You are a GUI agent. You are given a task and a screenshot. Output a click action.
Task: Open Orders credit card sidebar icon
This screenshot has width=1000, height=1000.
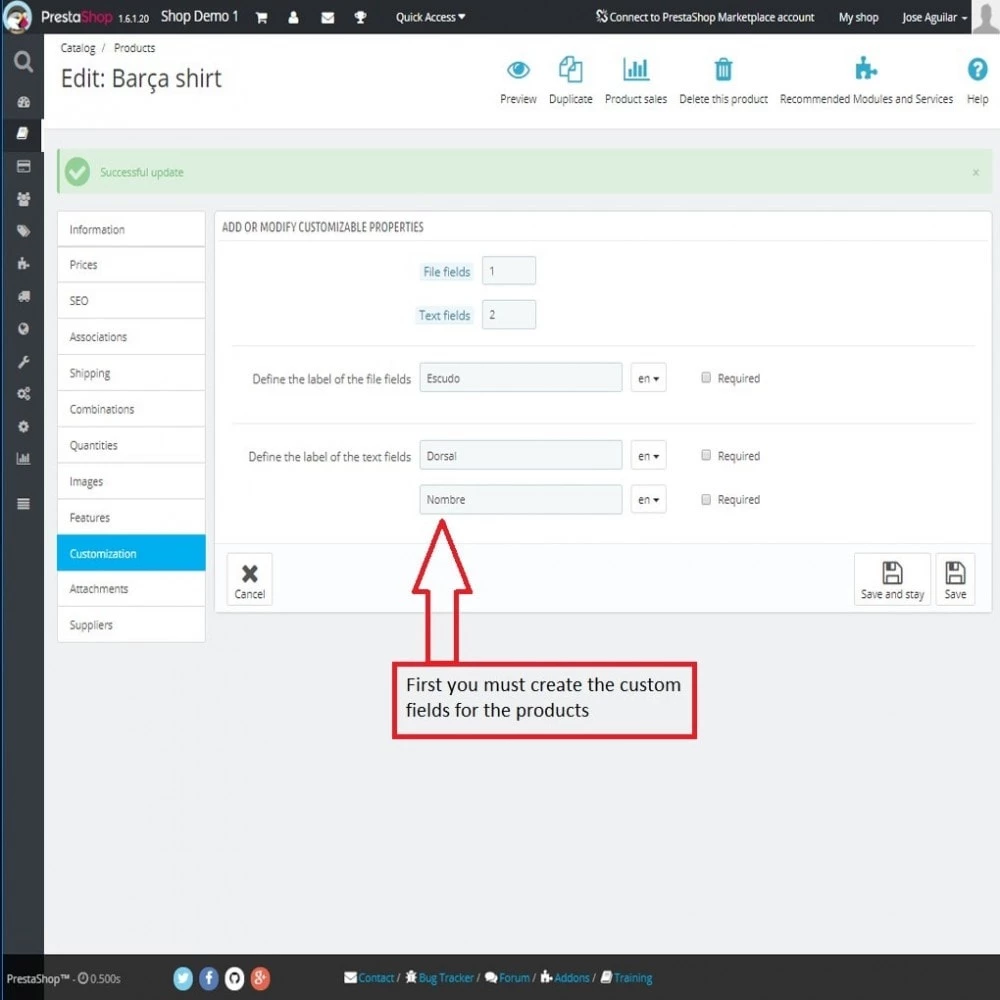pyautogui.click(x=24, y=166)
